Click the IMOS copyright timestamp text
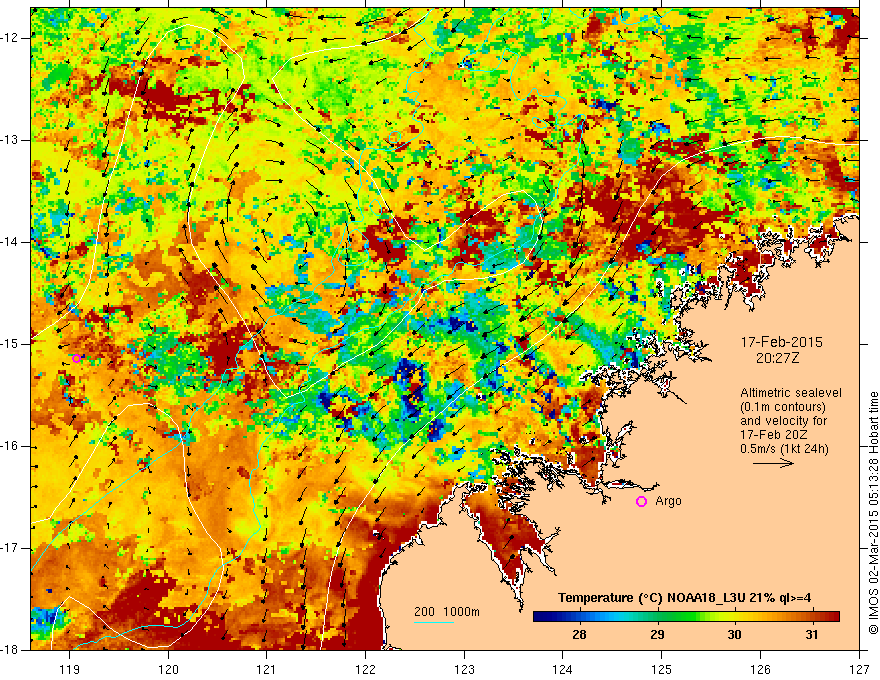Screen dimensions: 880x680 pyautogui.click(x=873, y=513)
